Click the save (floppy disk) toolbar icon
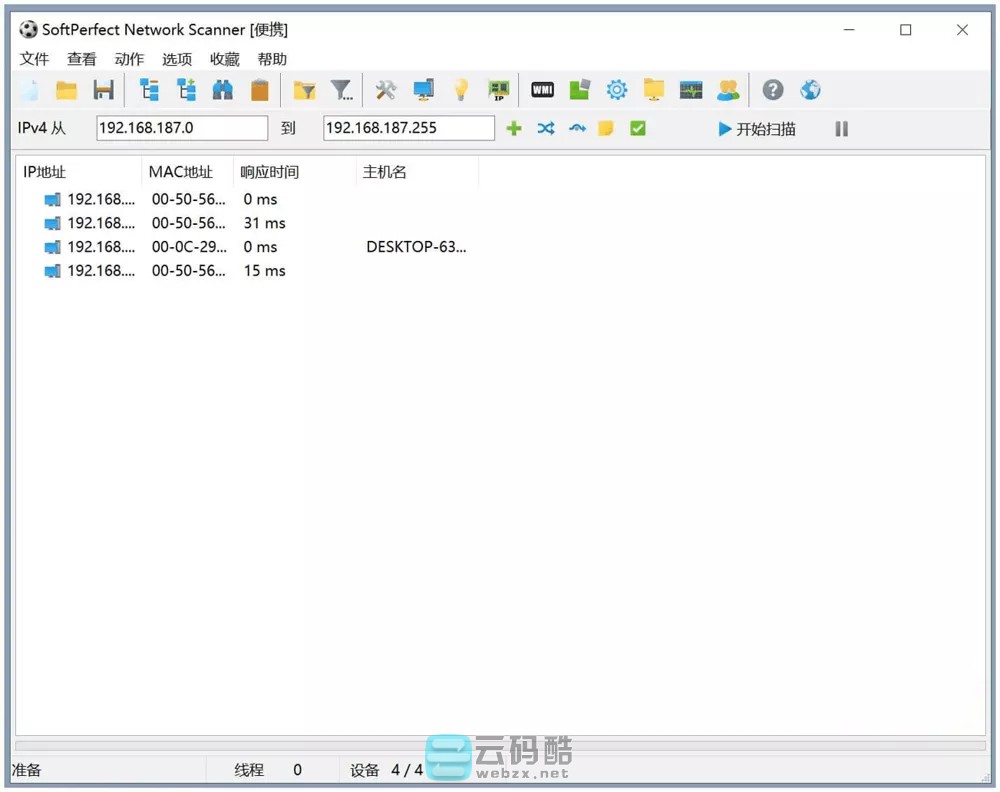 click(x=103, y=91)
